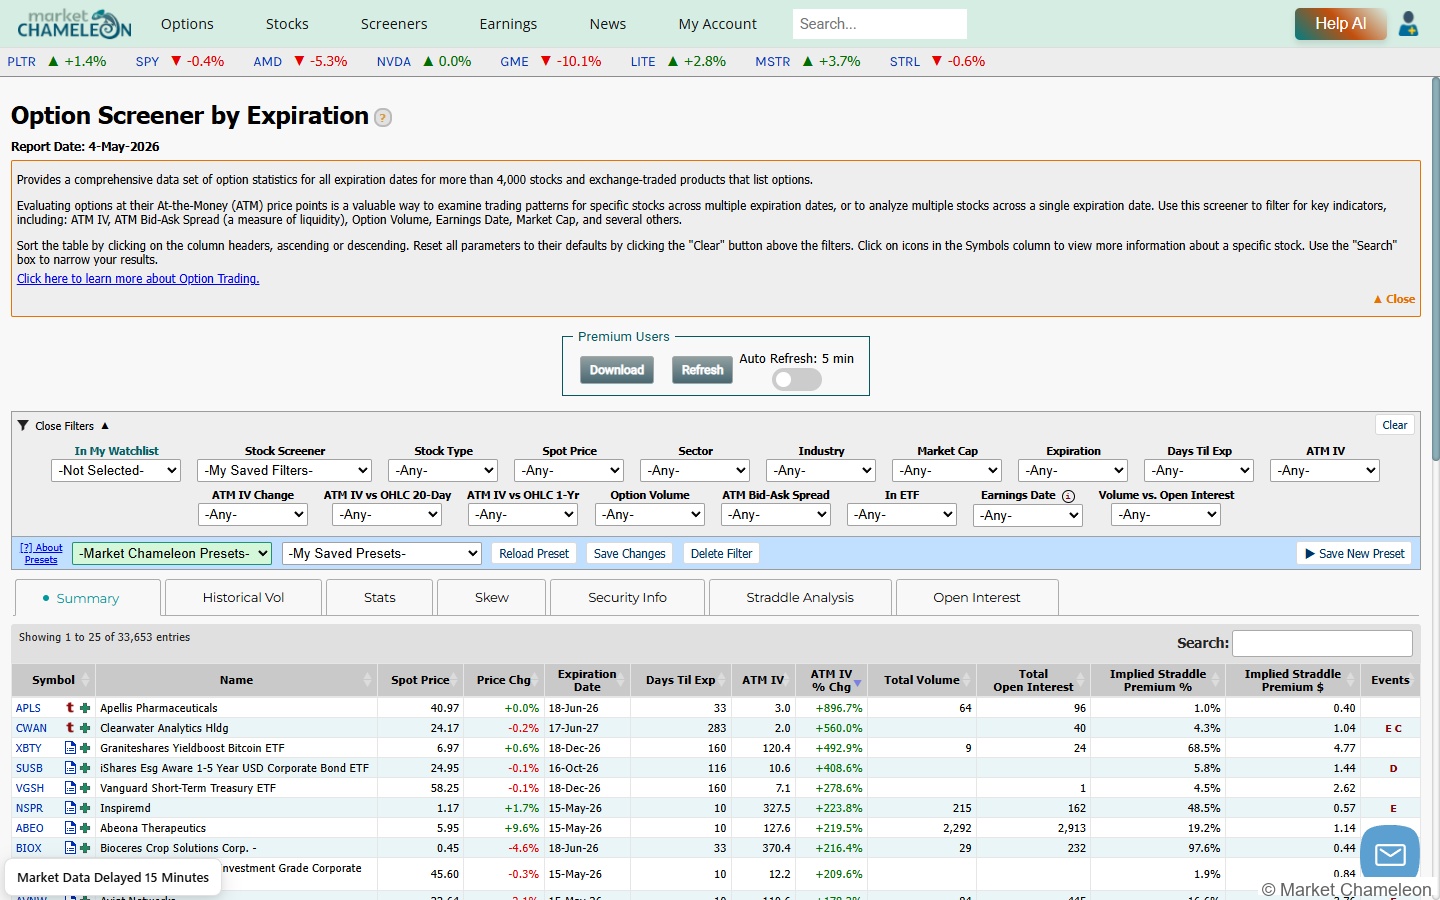The width and height of the screenshot is (1440, 900).
Task: Open document icon in SUSB row
Action: [x=70, y=768]
